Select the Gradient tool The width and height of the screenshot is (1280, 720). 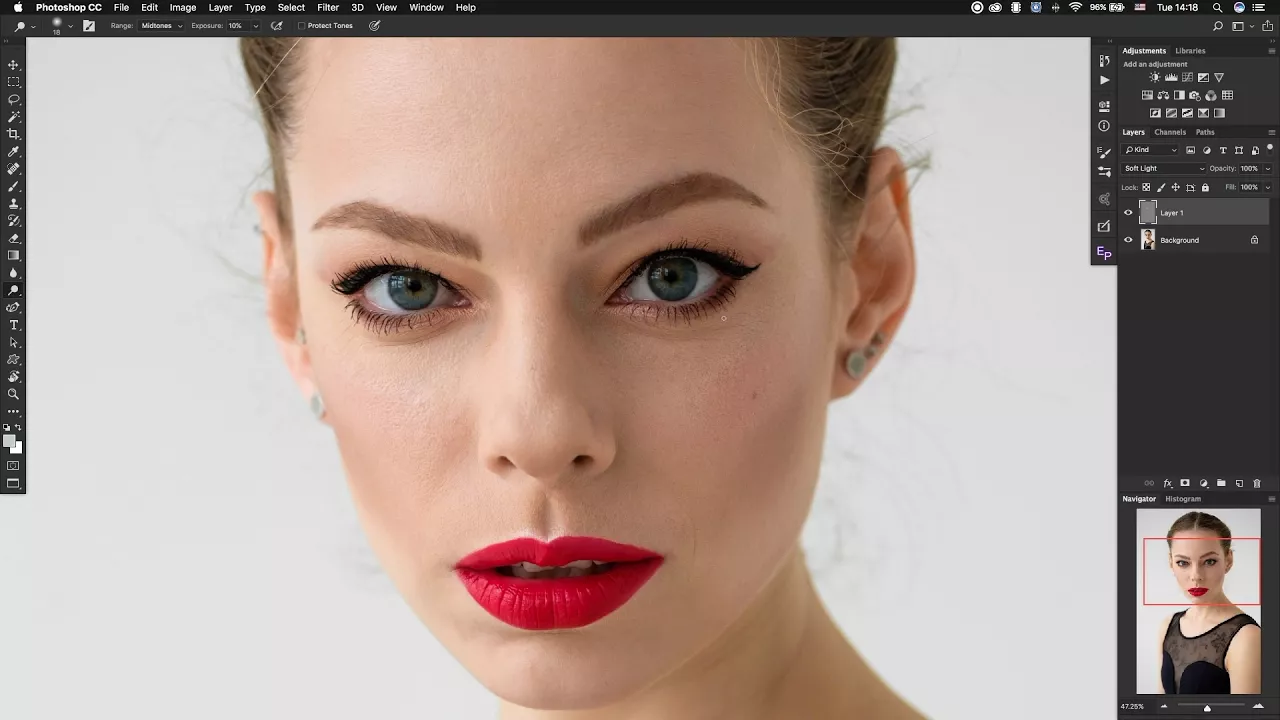(x=13, y=255)
